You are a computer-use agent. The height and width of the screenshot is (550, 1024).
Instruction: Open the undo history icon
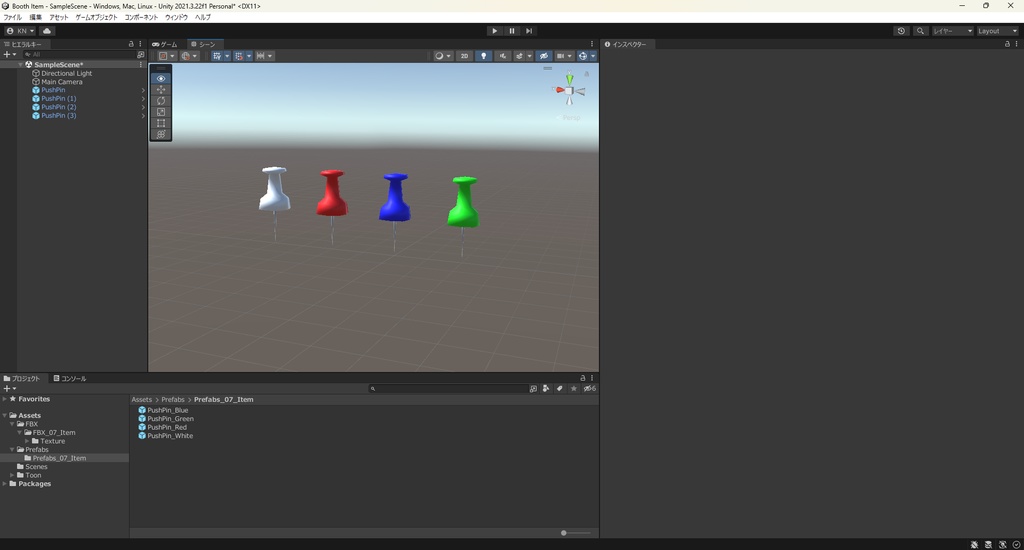tap(901, 31)
